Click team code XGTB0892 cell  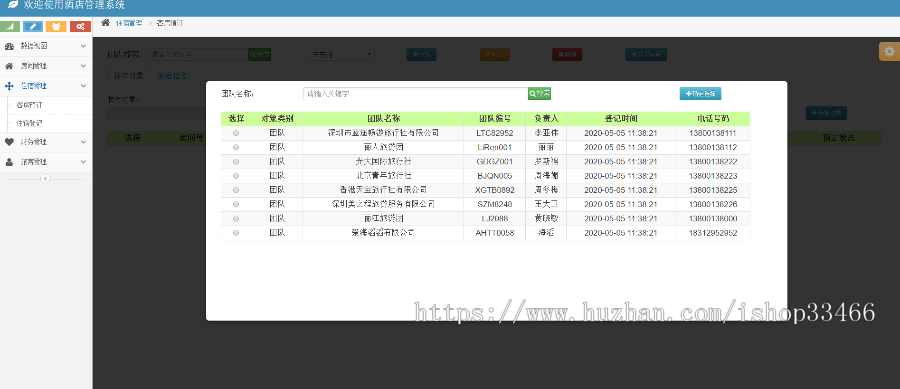point(495,190)
